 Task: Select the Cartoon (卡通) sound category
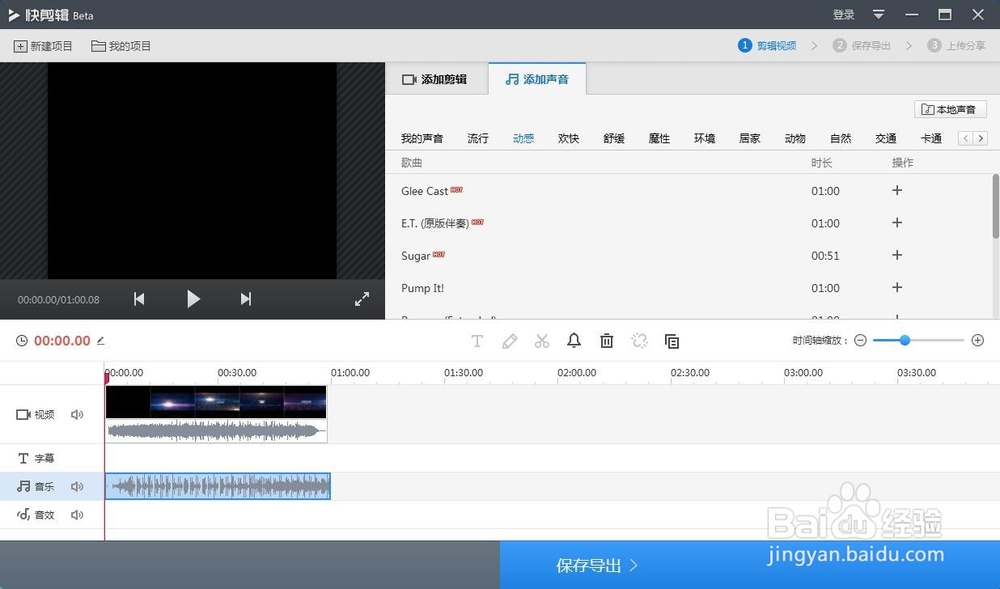931,138
